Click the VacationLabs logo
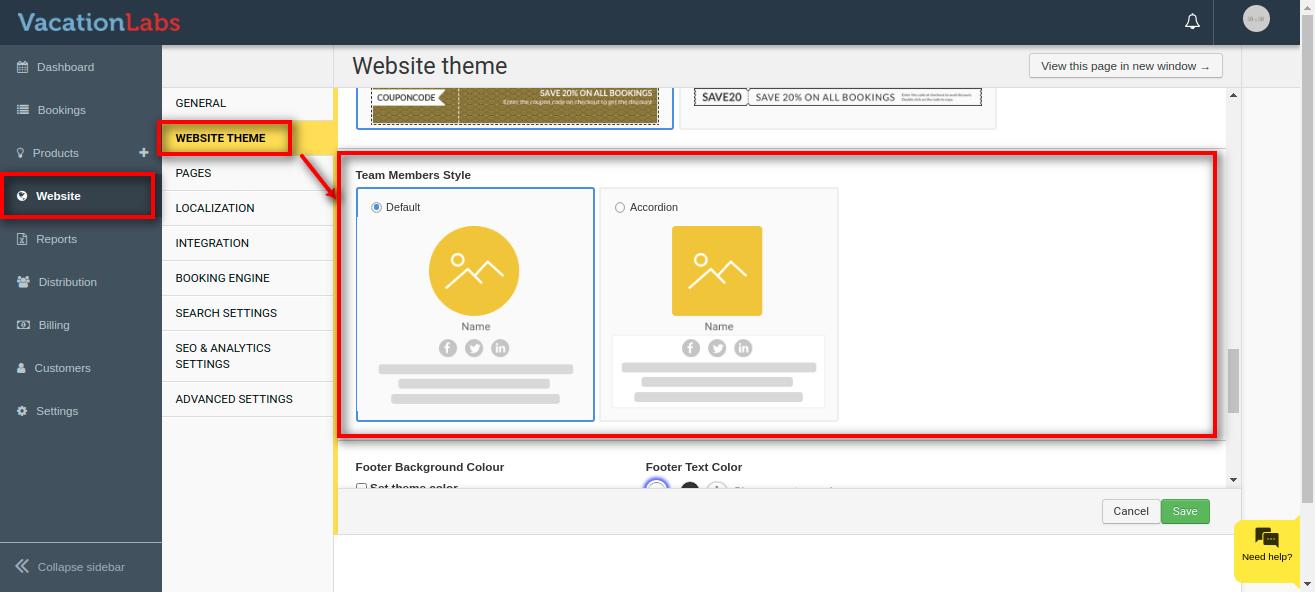 [98, 22]
